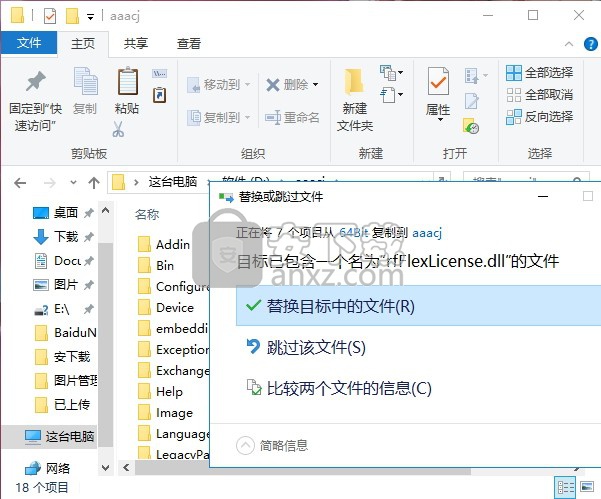Click the Up one level arrow
Image resolution: width=601 pixels, height=499 pixels.
point(94,183)
